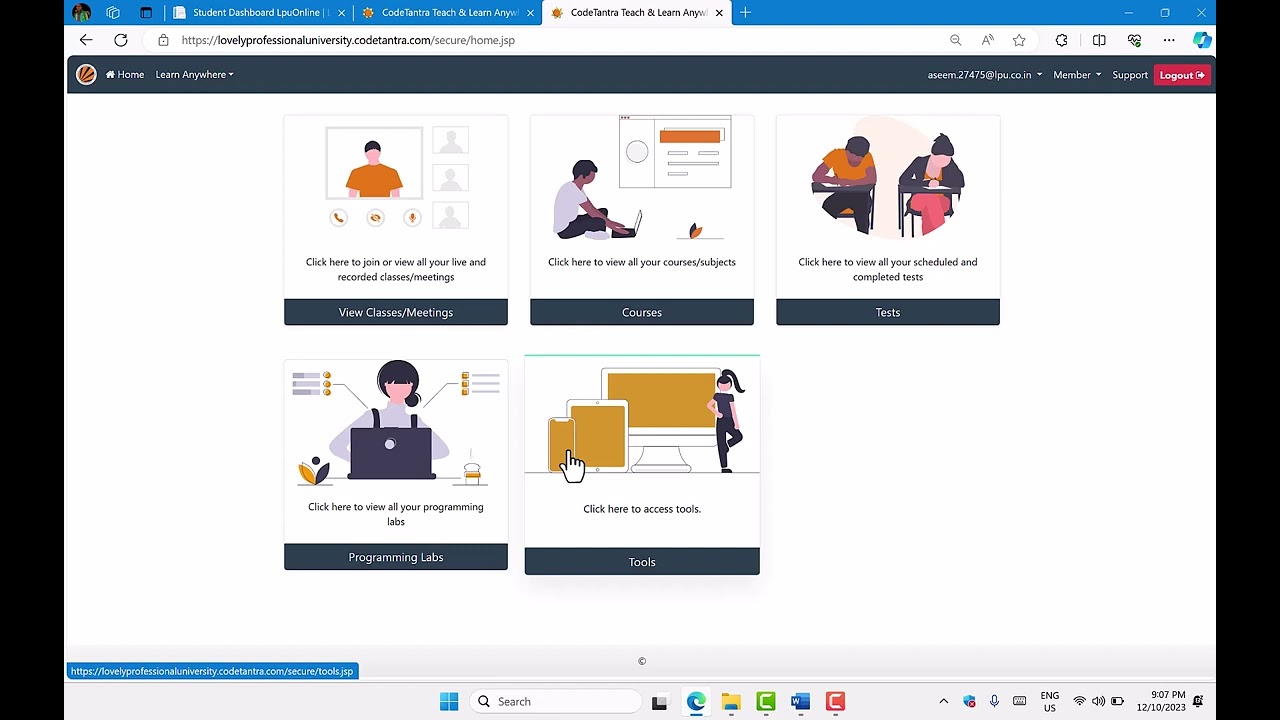Open the aseem.27475@lpu.co.in account dropdown

(x=984, y=75)
